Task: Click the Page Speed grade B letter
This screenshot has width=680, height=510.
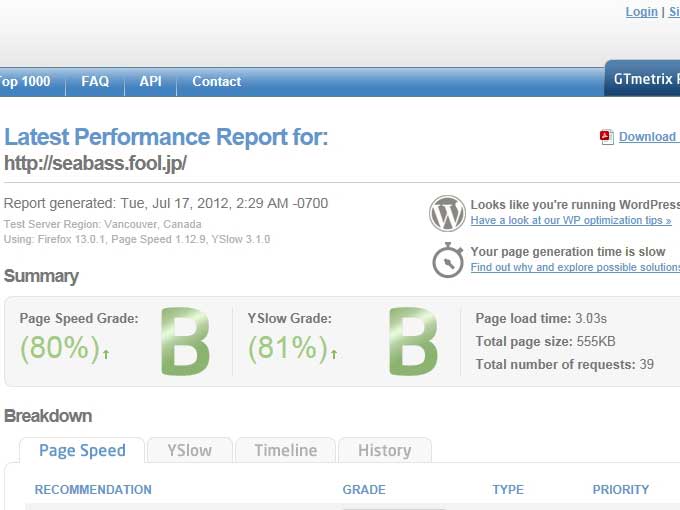Action: [185, 341]
